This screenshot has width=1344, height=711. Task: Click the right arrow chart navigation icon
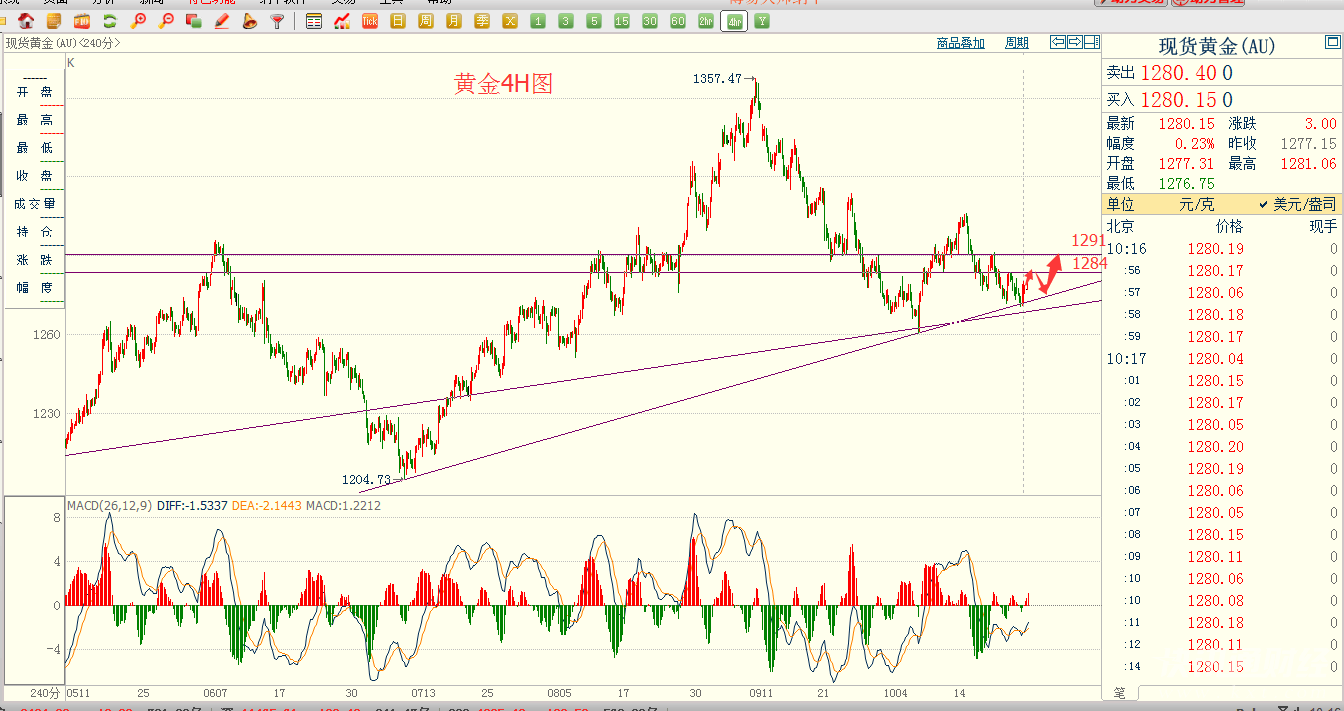1075,42
